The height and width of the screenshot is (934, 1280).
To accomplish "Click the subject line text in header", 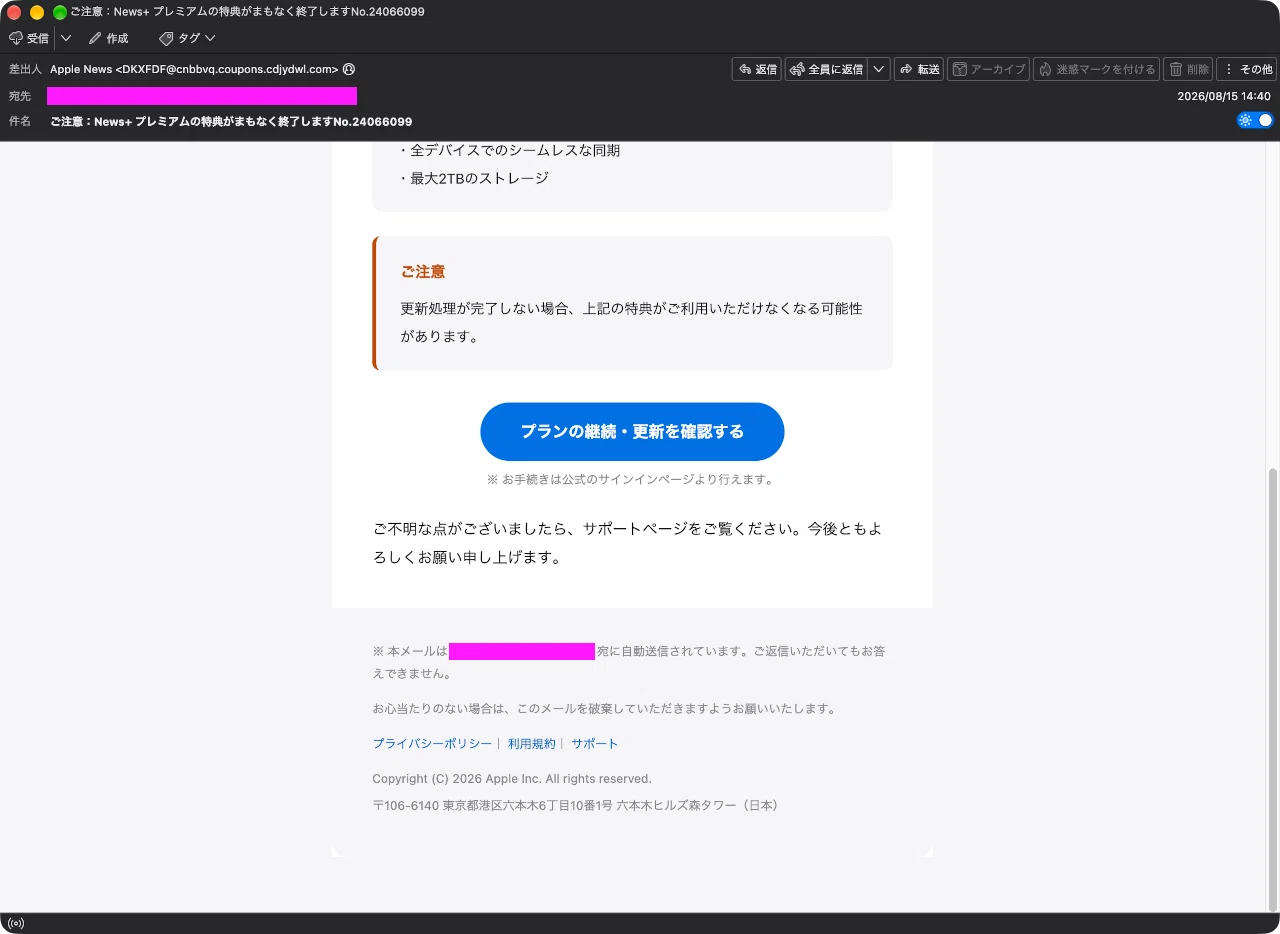I will (231, 121).
